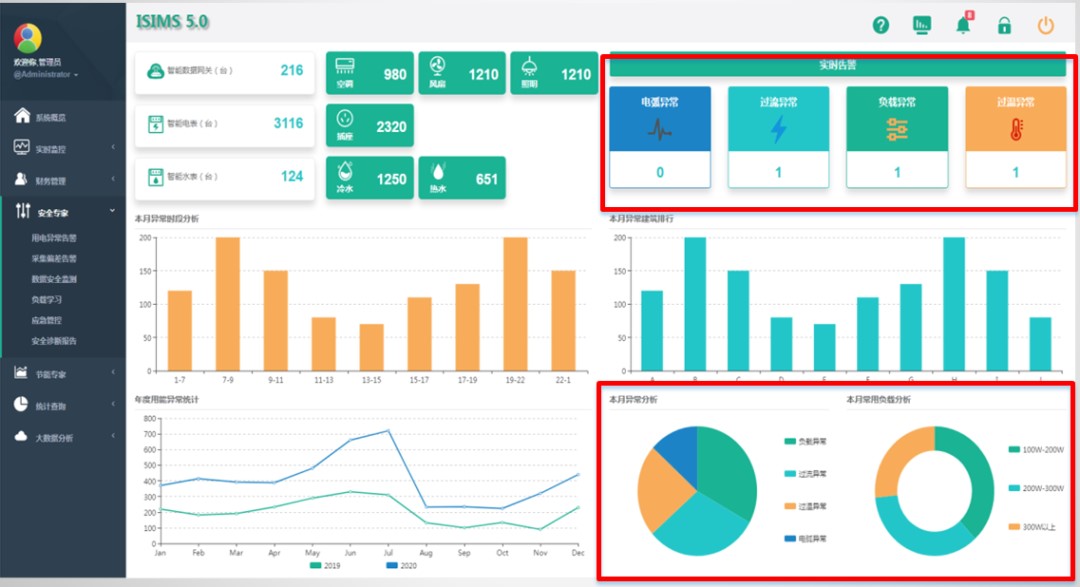Screen dimensions: 1080x587
Task: Click the lock screen padlock icon
Action: point(1004,26)
